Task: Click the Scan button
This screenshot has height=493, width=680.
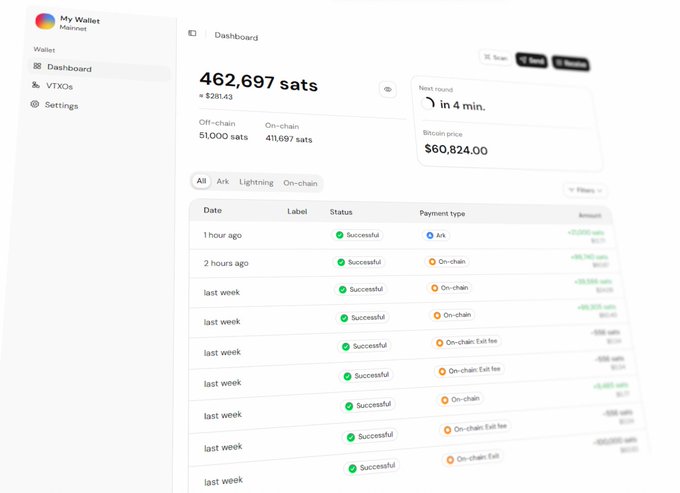Action: pos(496,57)
